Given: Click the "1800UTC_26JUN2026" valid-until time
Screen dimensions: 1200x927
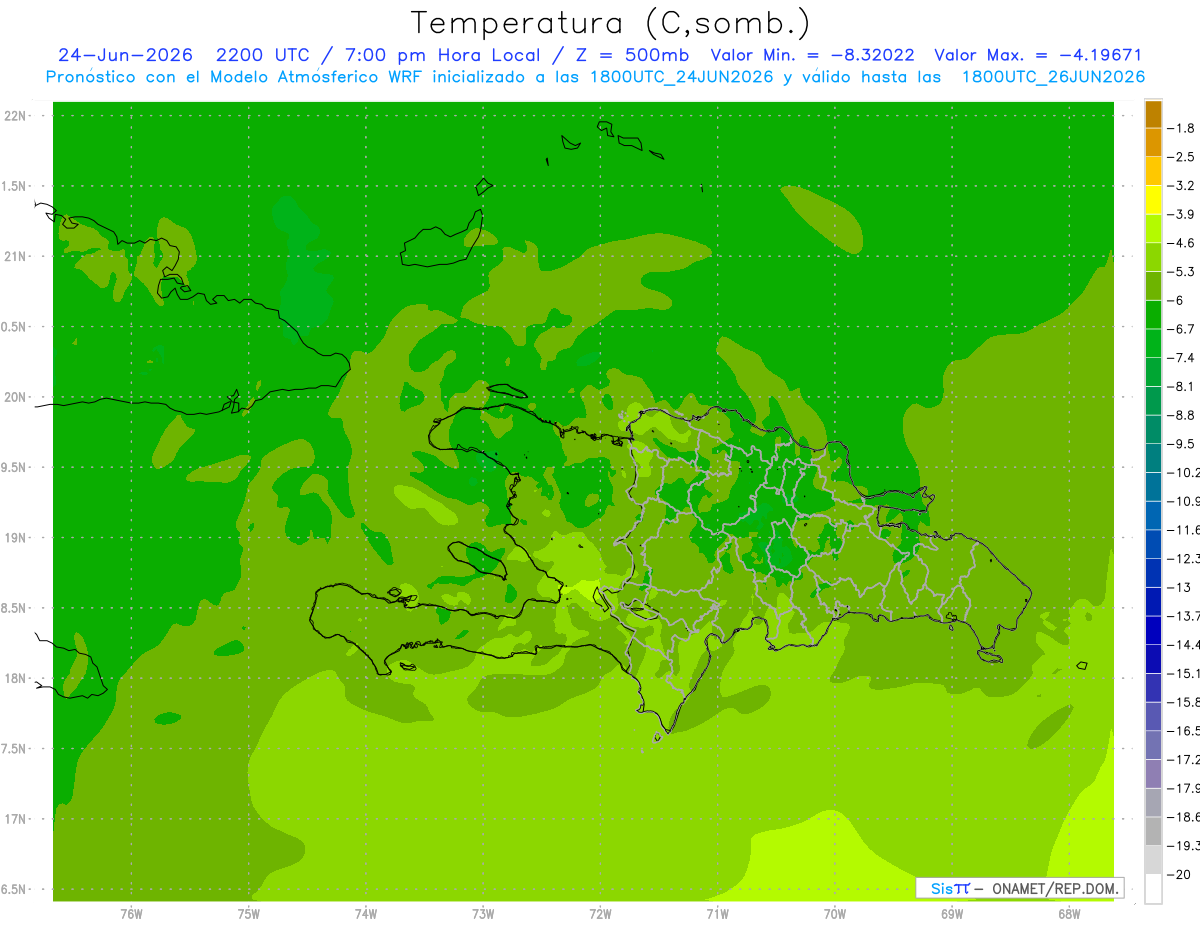Looking at the screenshot, I should (1053, 77).
